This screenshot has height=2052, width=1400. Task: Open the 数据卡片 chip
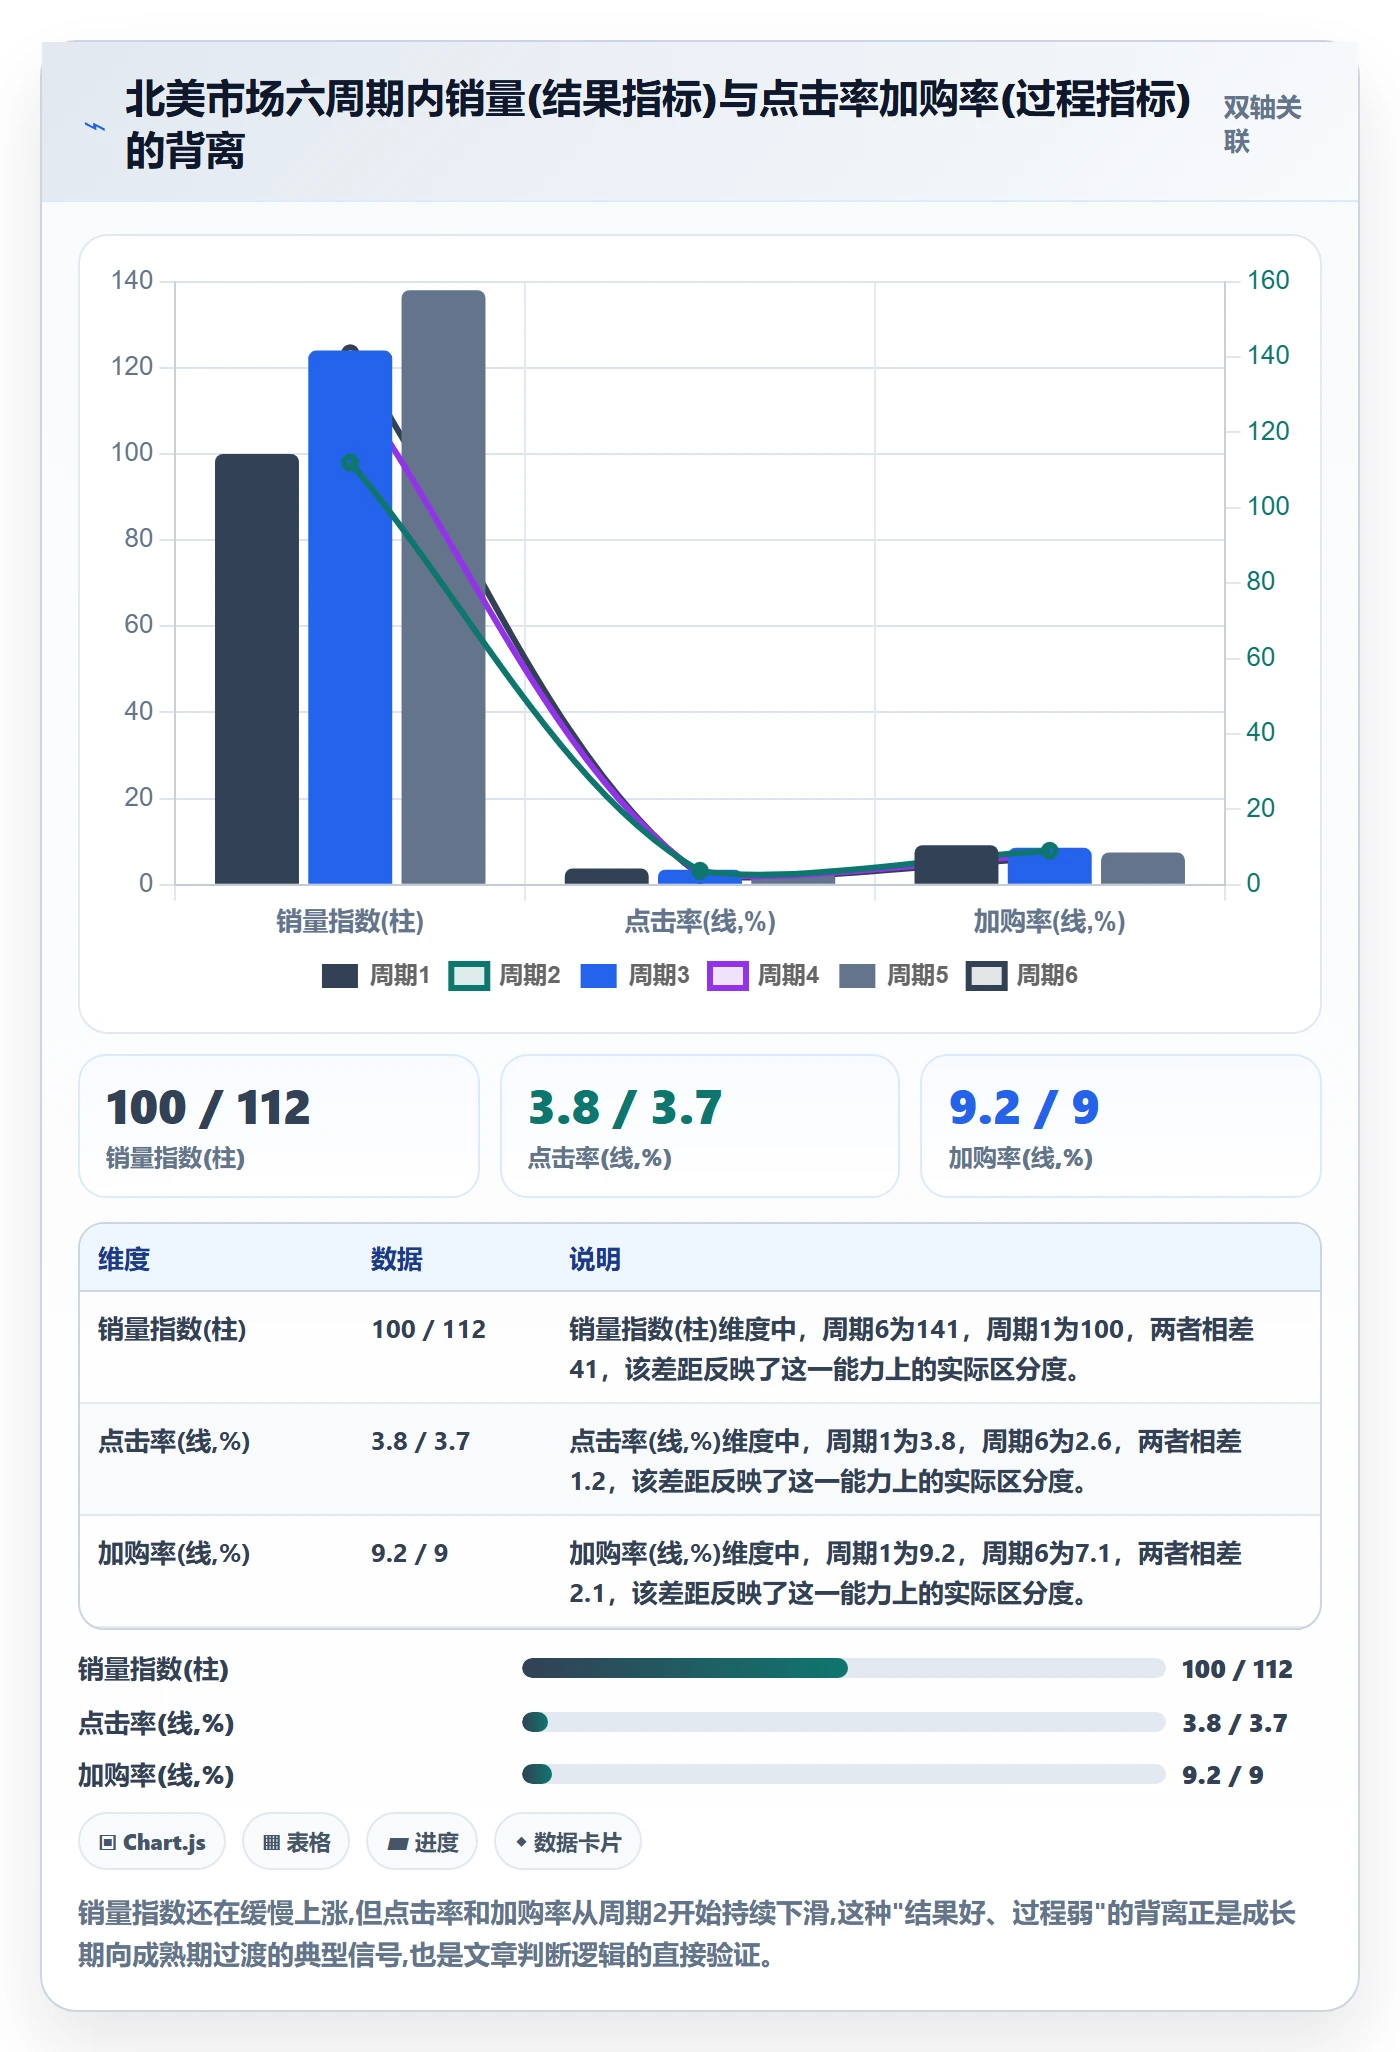tap(568, 1842)
